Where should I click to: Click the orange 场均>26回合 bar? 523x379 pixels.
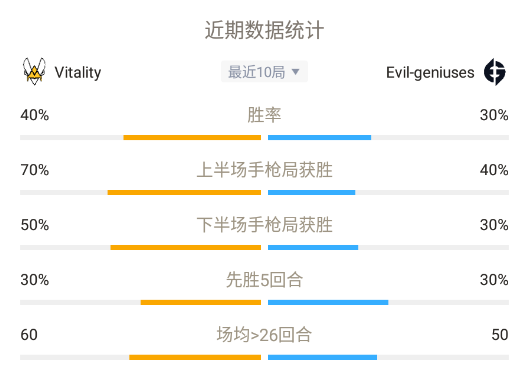pos(195,357)
